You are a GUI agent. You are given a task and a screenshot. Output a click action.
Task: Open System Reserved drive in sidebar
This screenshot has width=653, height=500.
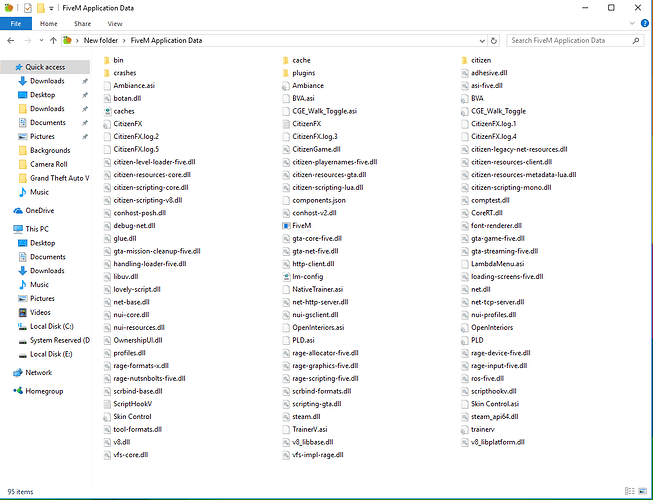60,340
